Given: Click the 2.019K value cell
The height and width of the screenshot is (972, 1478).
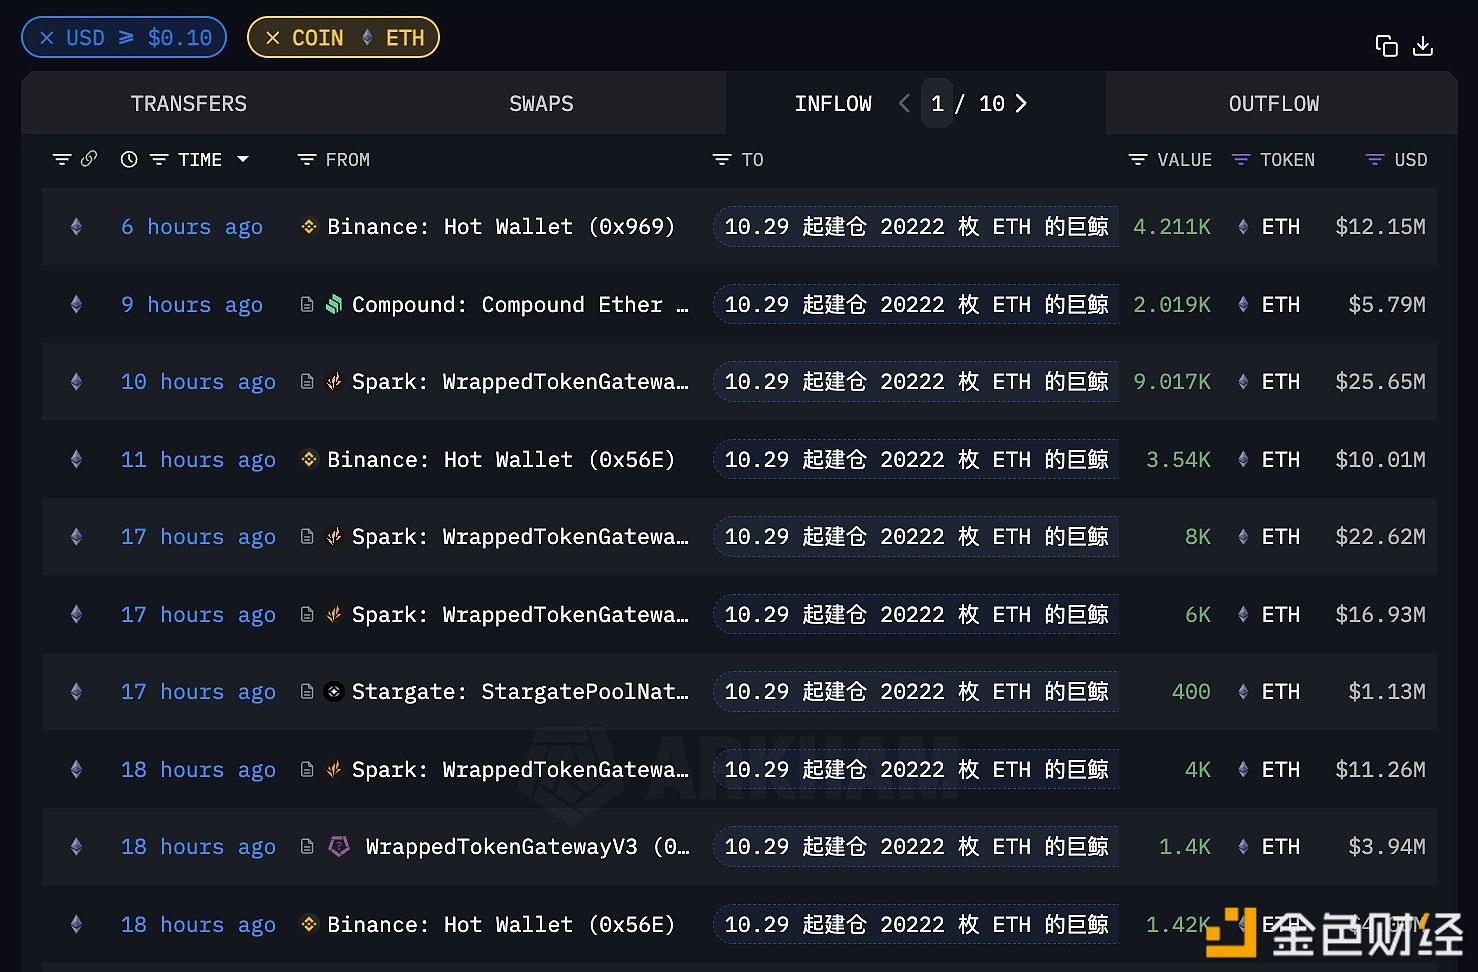Looking at the screenshot, I should click(1172, 305).
